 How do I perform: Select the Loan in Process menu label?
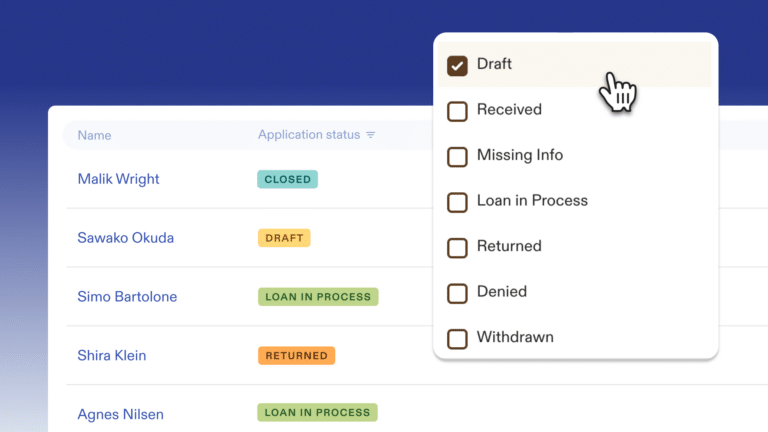(532, 201)
